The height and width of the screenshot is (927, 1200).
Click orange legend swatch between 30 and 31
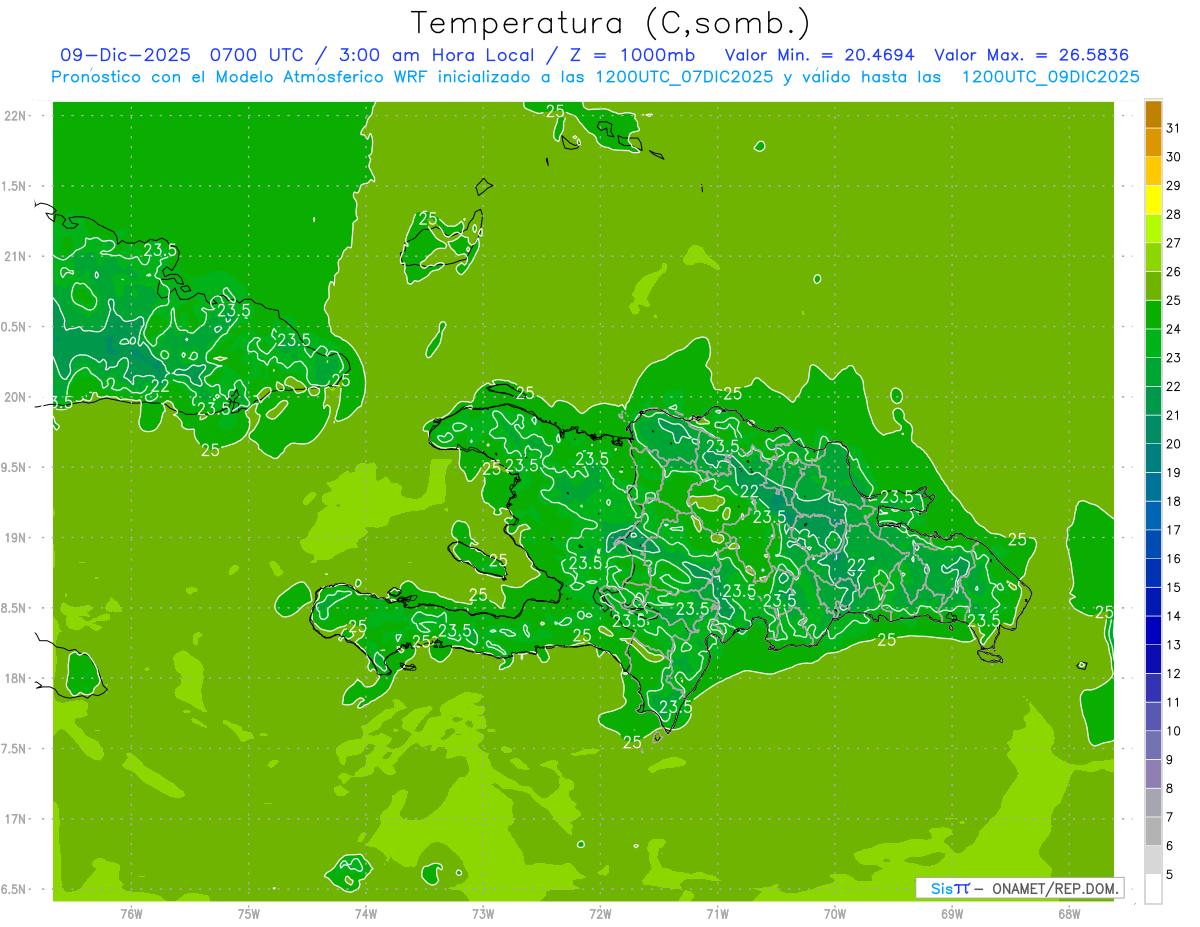tap(1153, 142)
